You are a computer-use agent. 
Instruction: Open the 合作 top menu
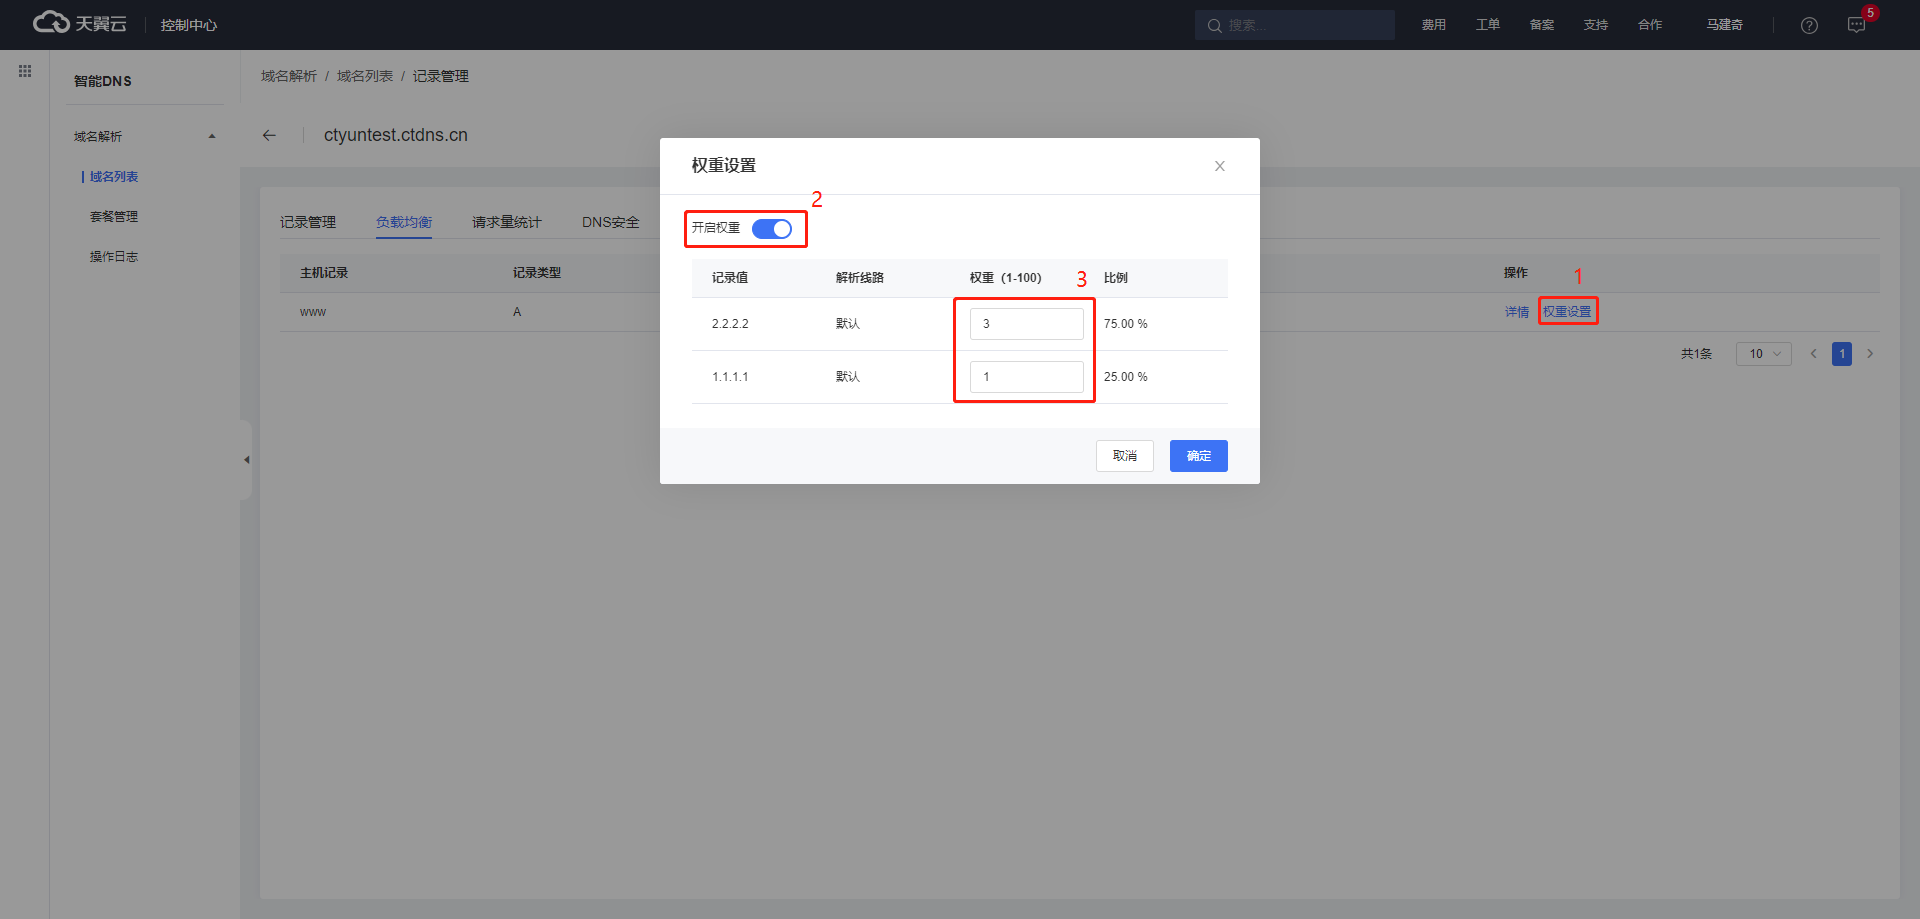tap(1650, 25)
